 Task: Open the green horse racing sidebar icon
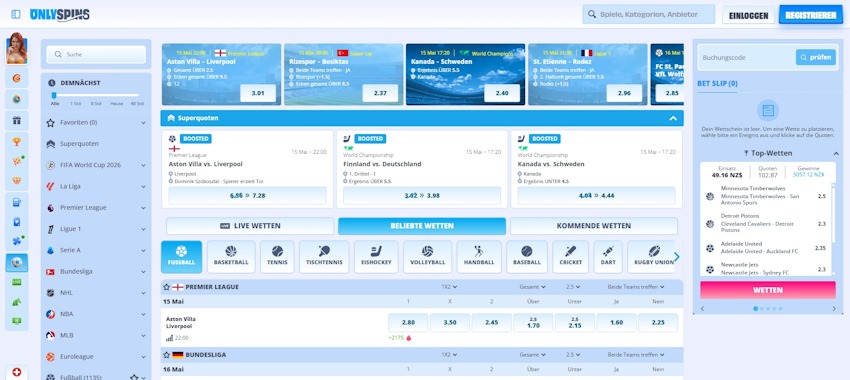pyautogui.click(x=17, y=301)
